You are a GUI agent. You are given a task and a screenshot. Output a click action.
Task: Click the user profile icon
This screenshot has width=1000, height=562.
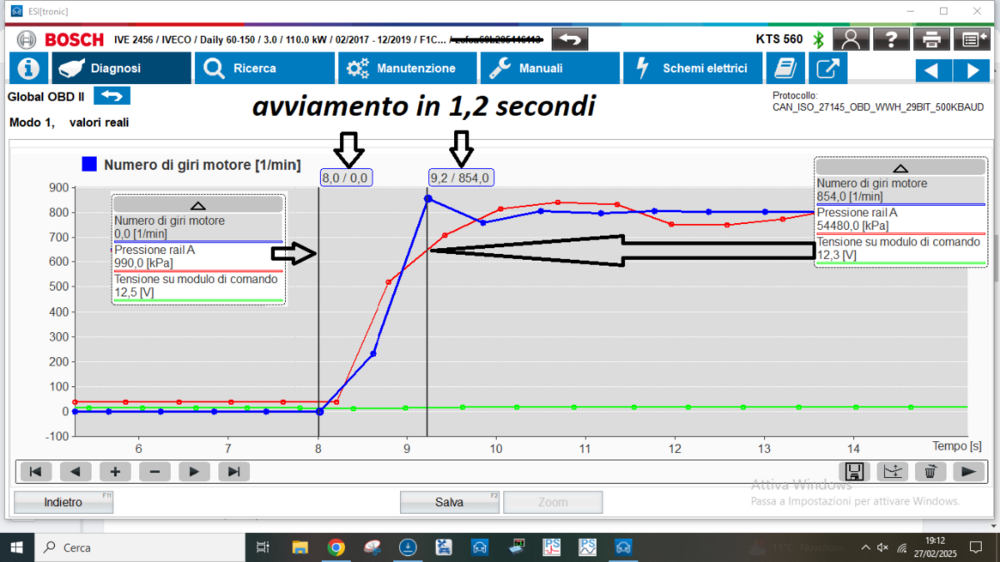pyautogui.click(x=850, y=39)
